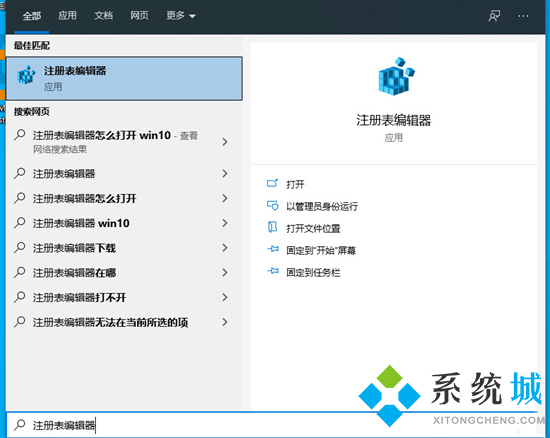Expand arrow next to 注册表编辑器打不开
The width and height of the screenshot is (550, 438).
225,297
